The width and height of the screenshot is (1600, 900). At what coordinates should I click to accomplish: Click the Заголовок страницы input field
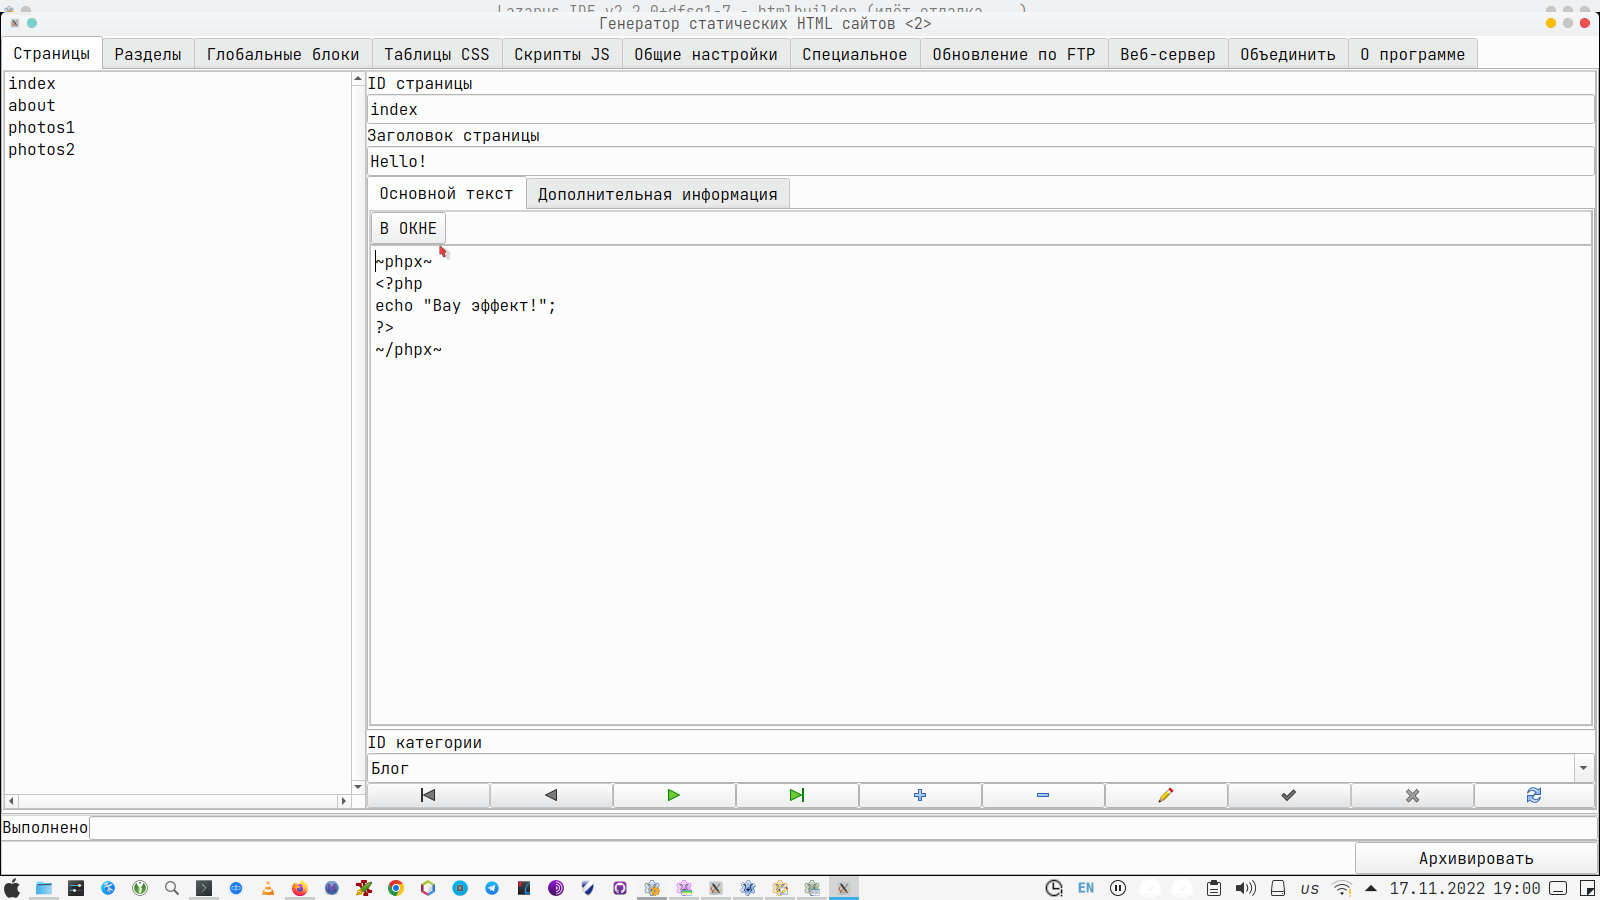[978, 161]
